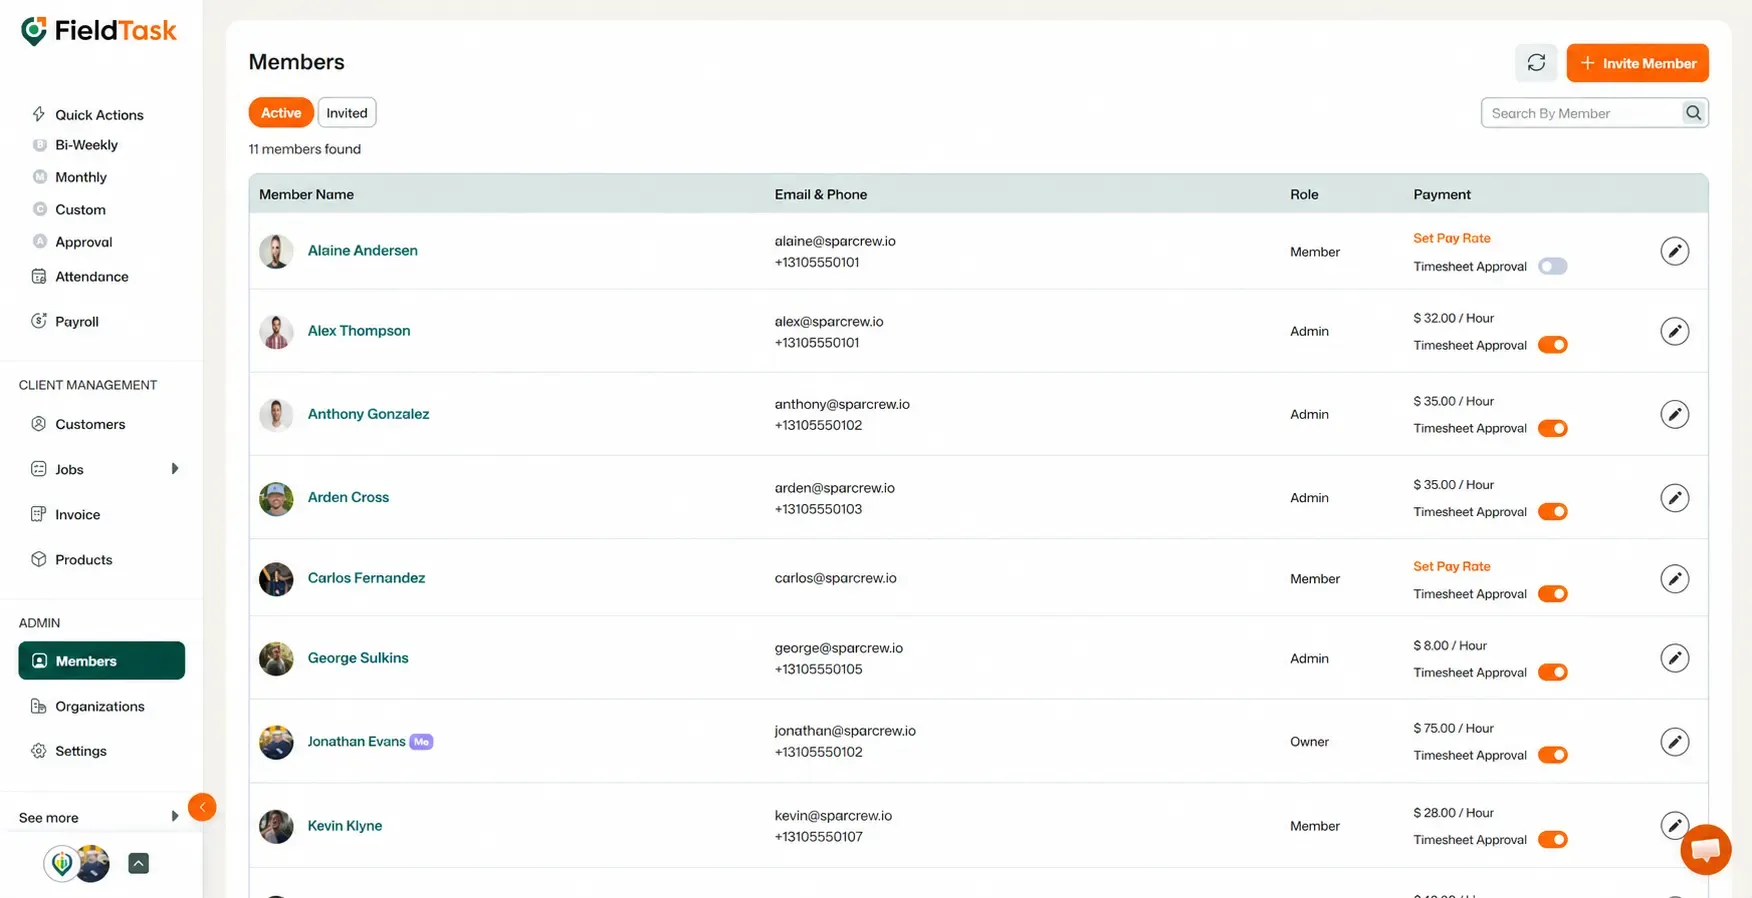Open Payroll from the sidebar
The width and height of the screenshot is (1752, 898).
77,321
